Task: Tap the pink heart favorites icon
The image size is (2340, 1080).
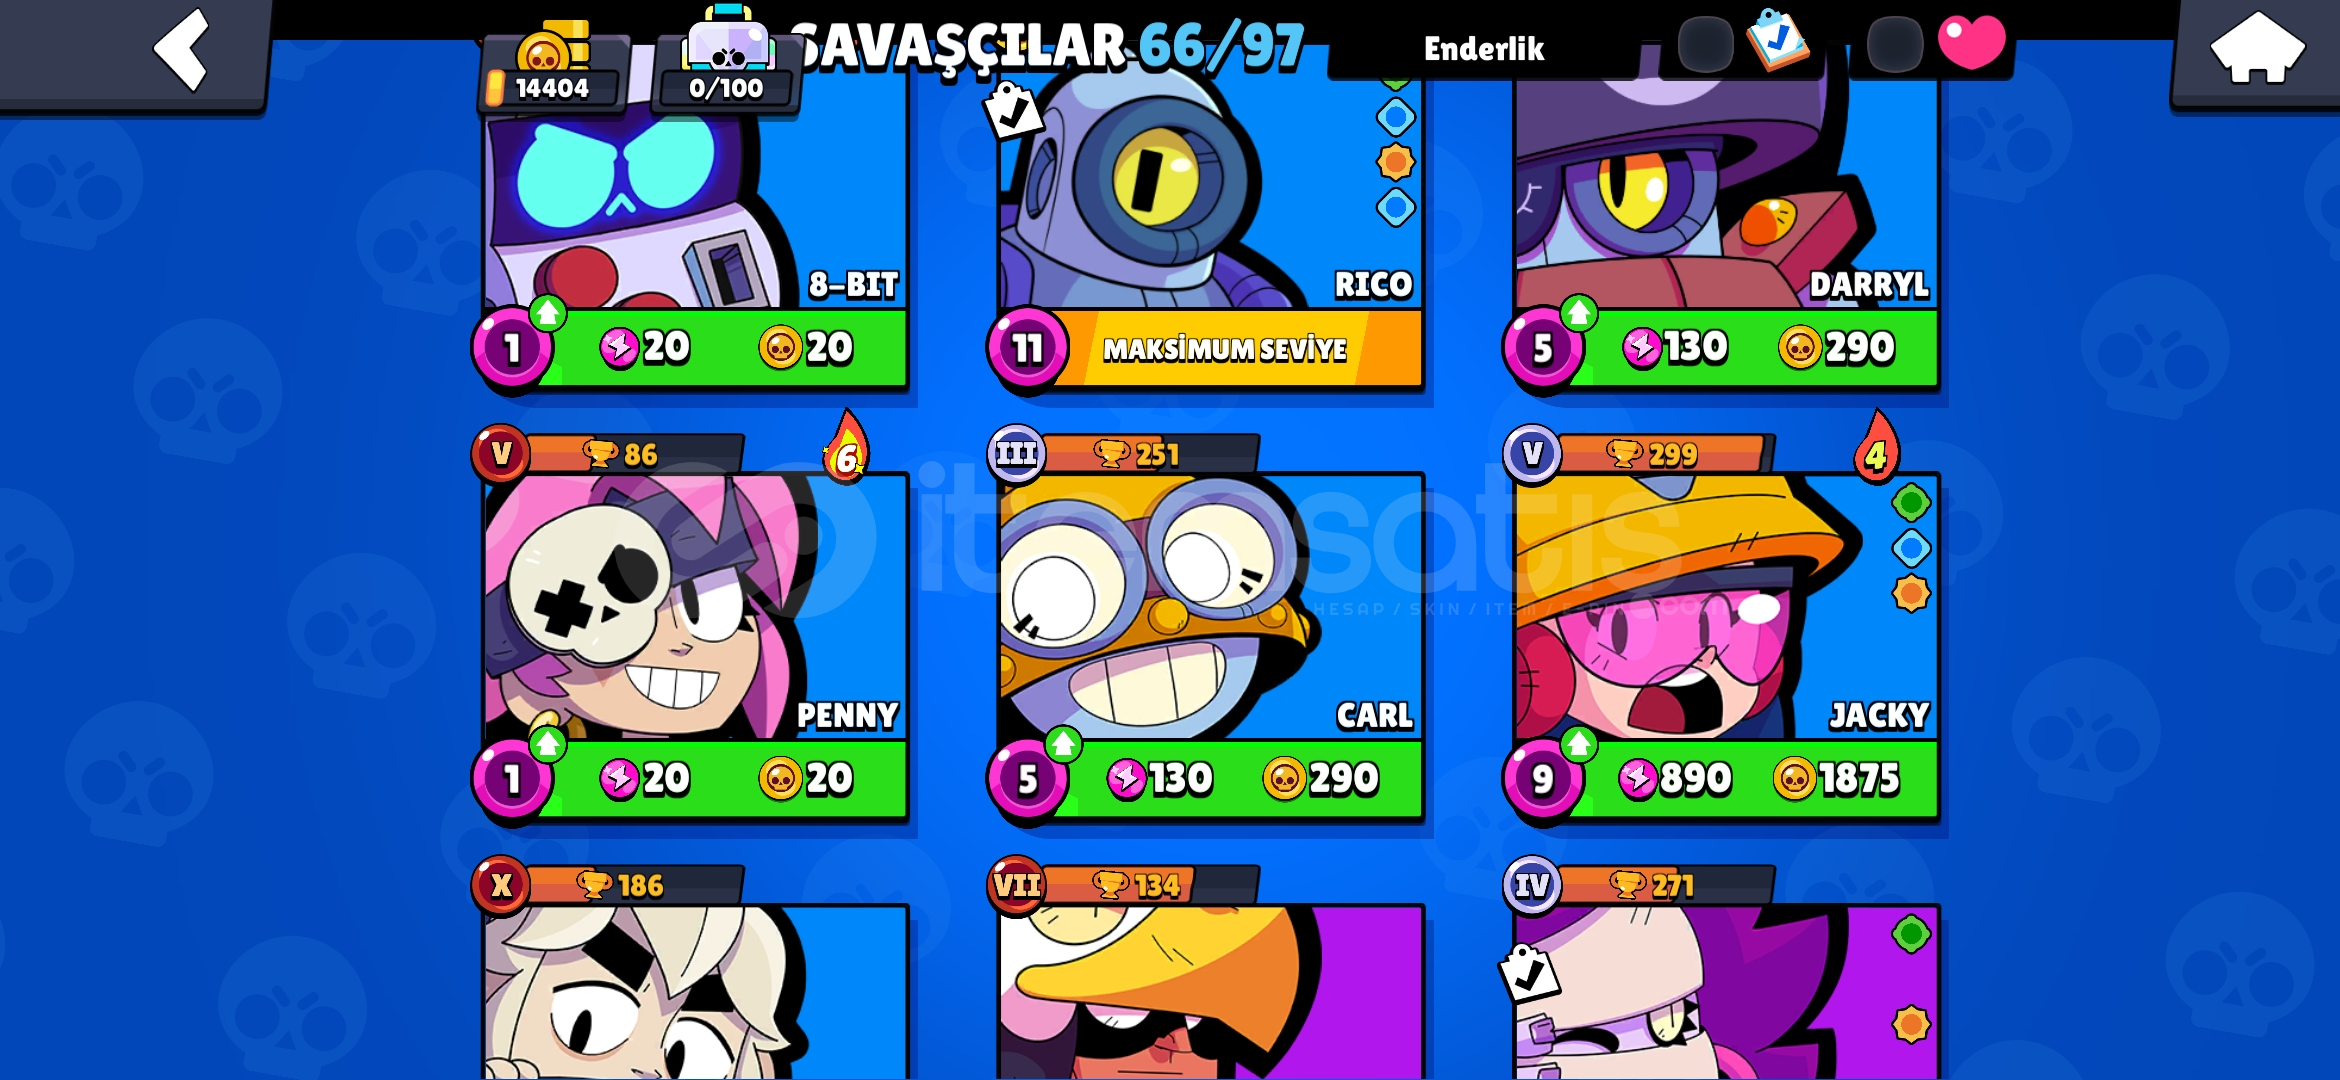Action: [1971, 42]
